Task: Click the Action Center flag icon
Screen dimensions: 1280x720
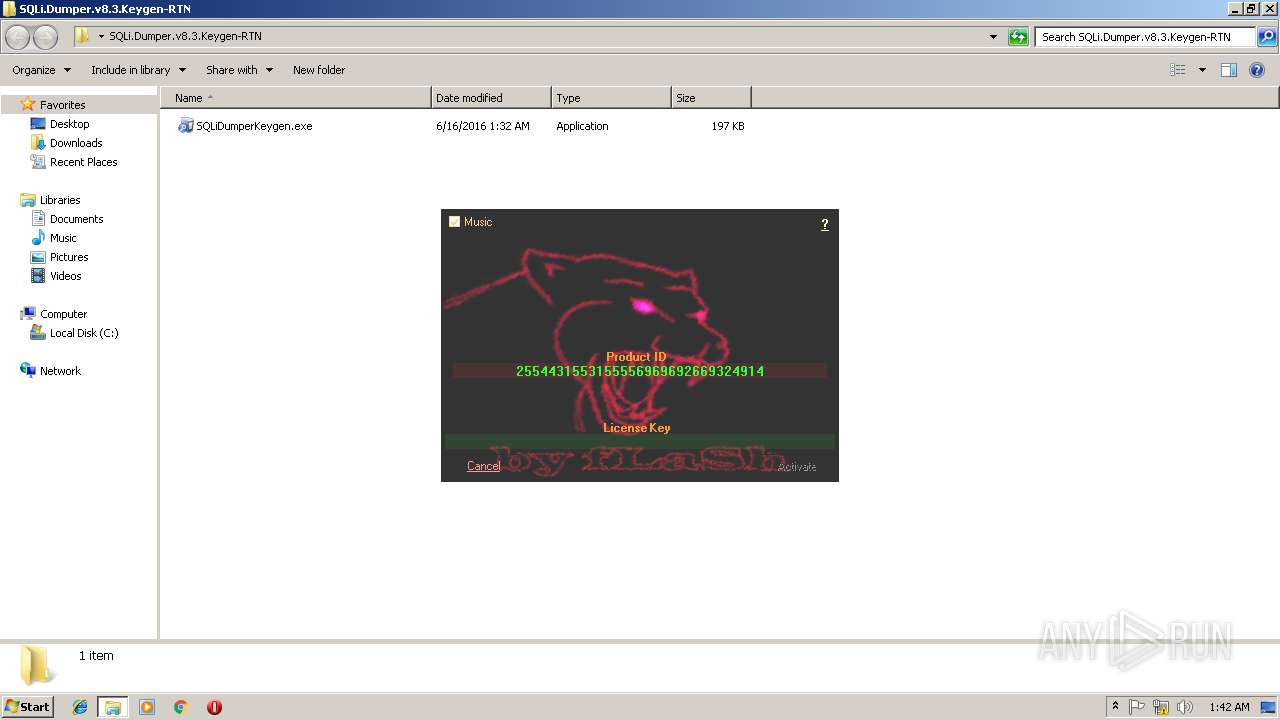Action: [1137, 707]
